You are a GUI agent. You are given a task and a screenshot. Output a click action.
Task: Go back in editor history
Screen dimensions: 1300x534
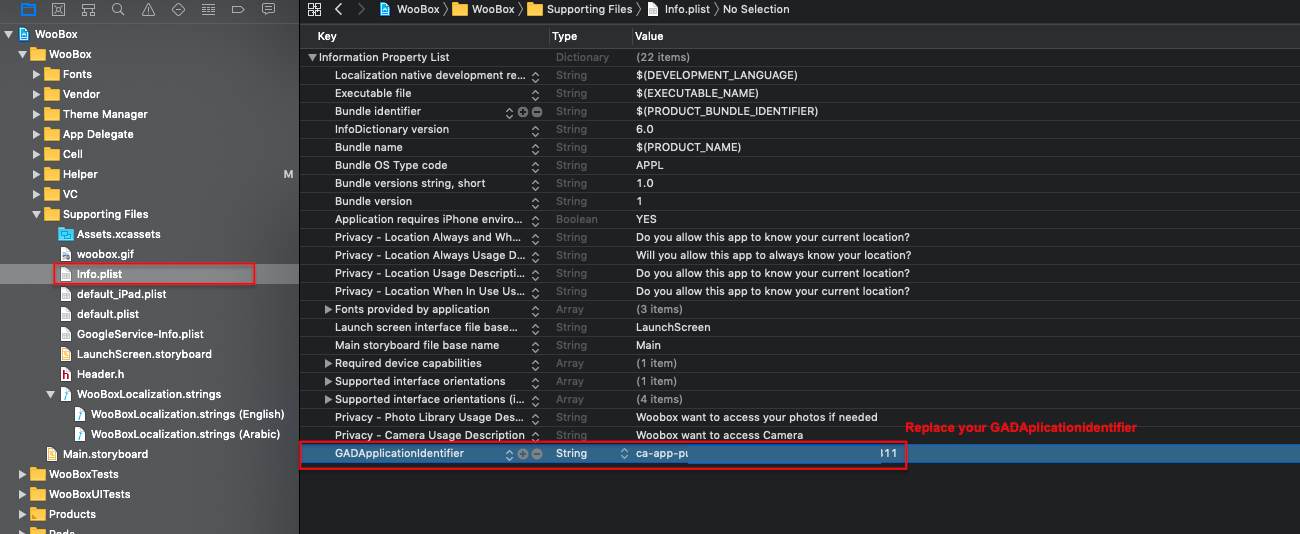coord(339,9)
